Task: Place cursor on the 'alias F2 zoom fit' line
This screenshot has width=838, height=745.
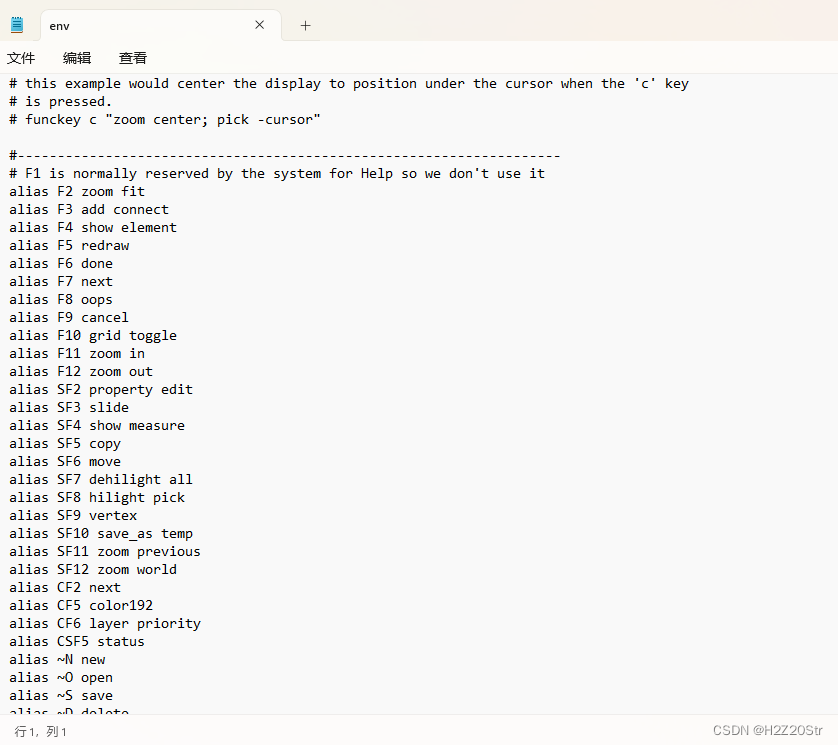Action: pyautogui.click(x=77, y=191)
